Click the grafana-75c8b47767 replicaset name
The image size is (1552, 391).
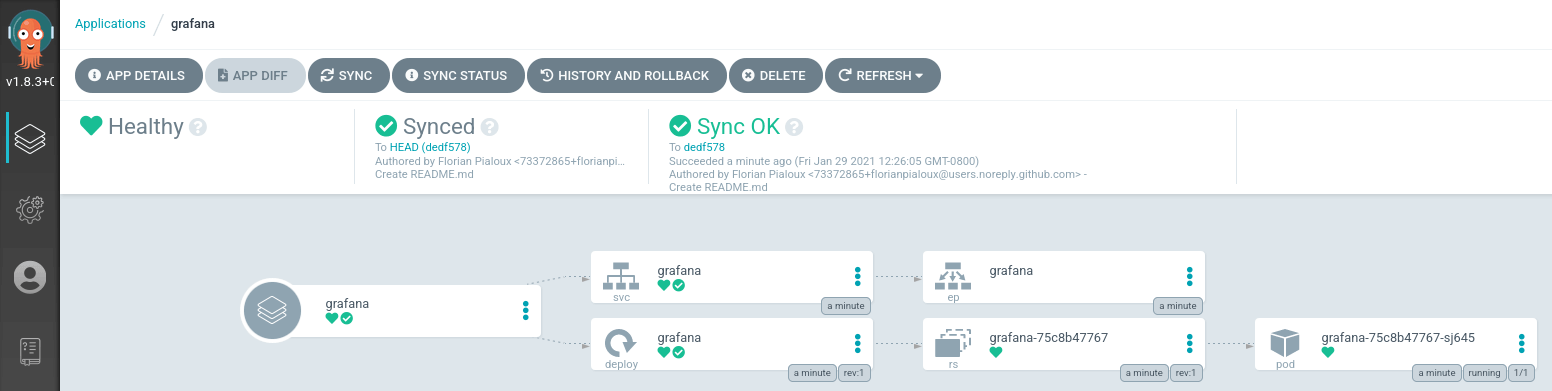1049,338
